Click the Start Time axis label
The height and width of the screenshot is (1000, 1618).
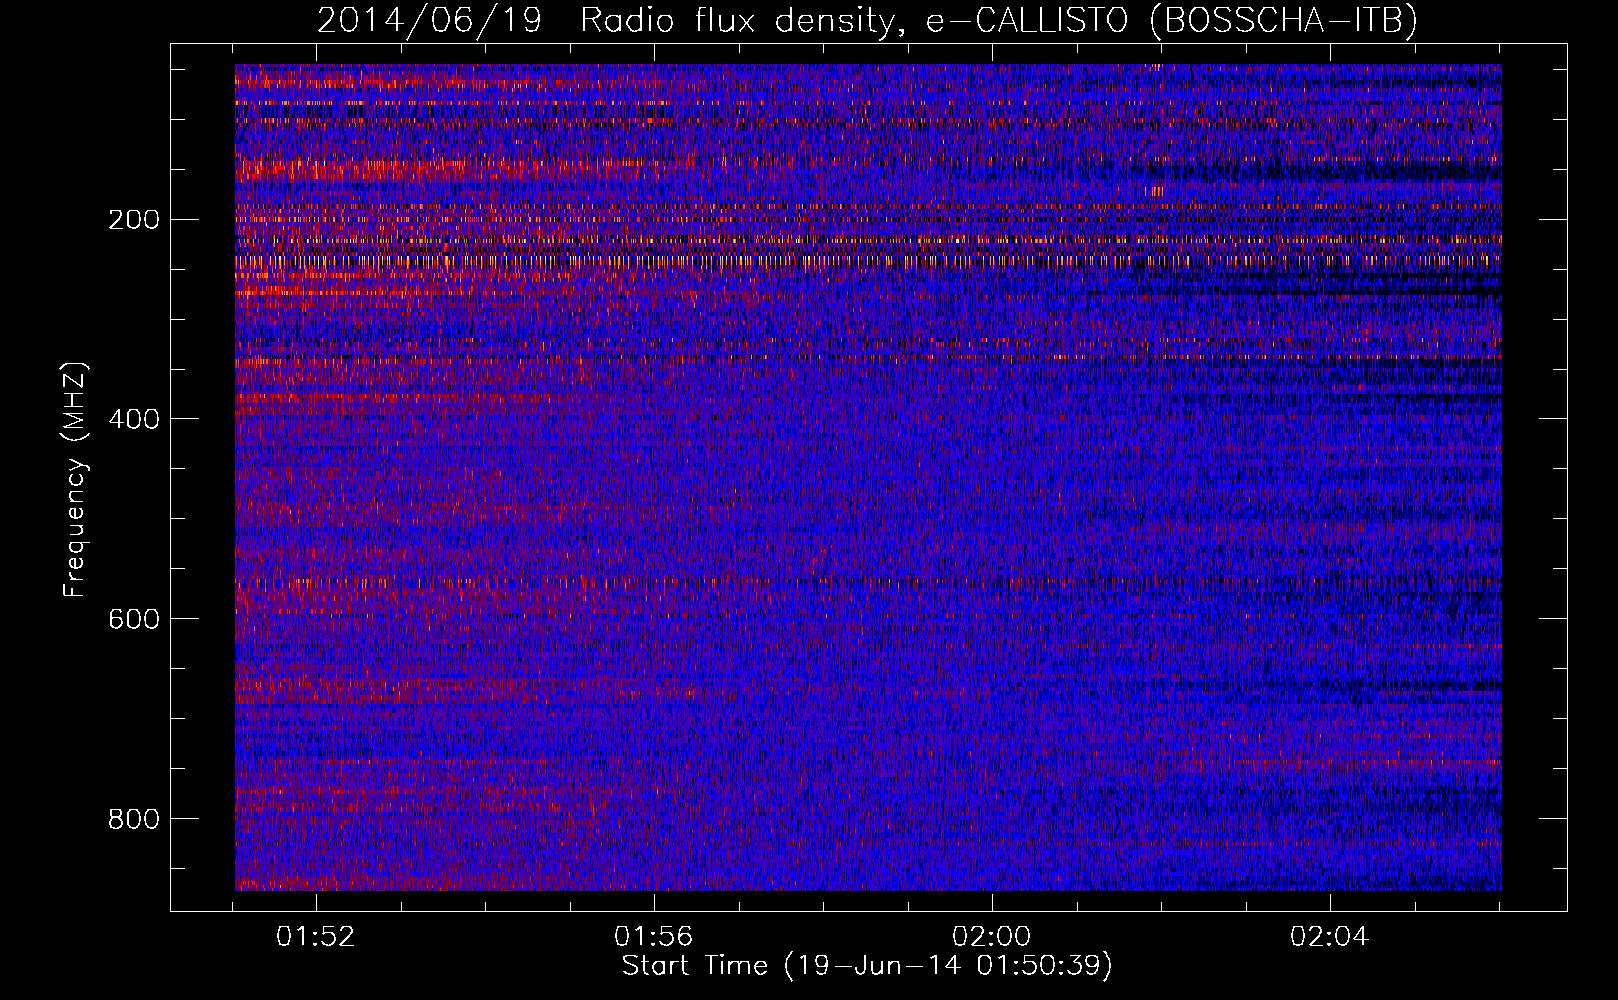point(867,965)
